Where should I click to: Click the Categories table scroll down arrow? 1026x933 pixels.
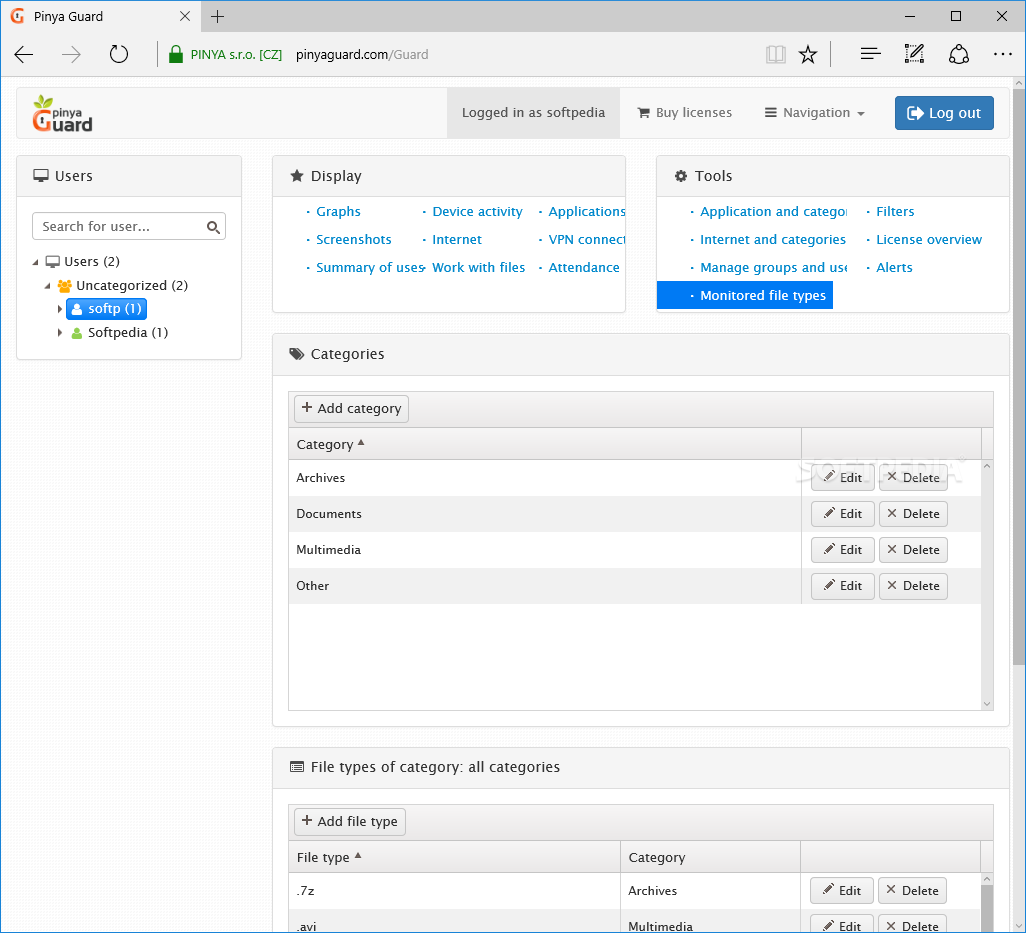(987, 704)
